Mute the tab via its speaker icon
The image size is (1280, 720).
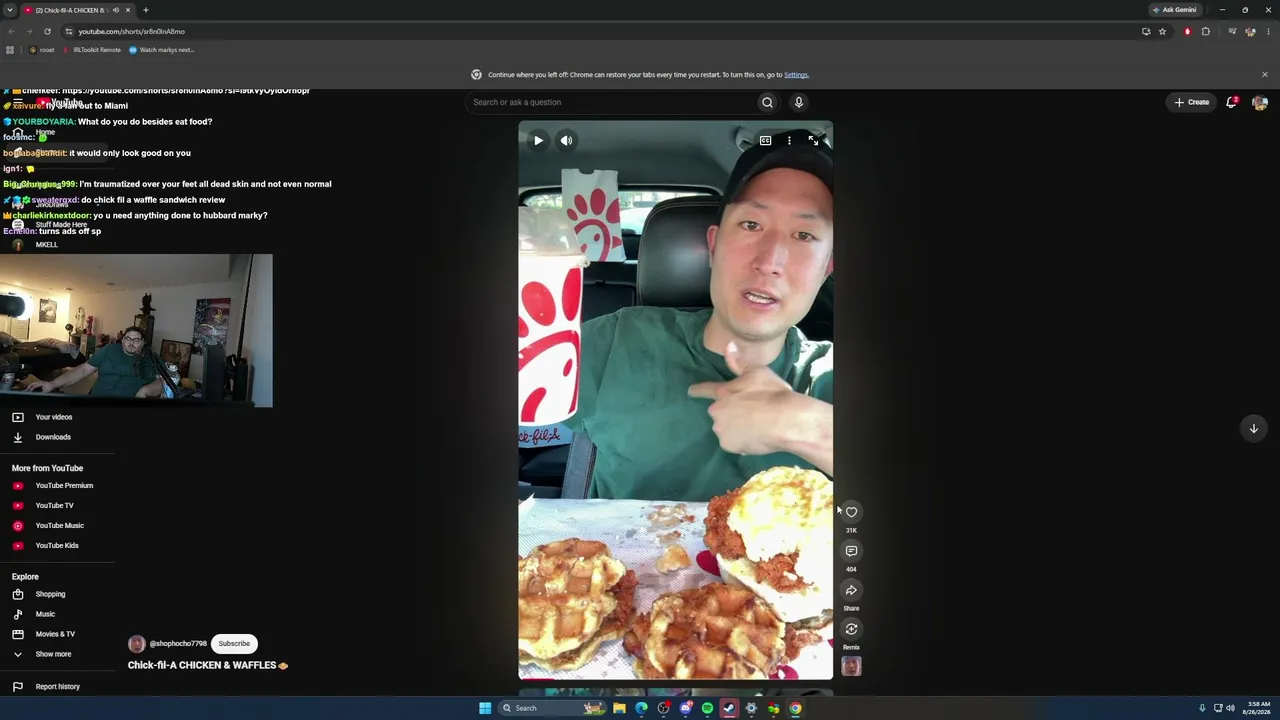116,10
